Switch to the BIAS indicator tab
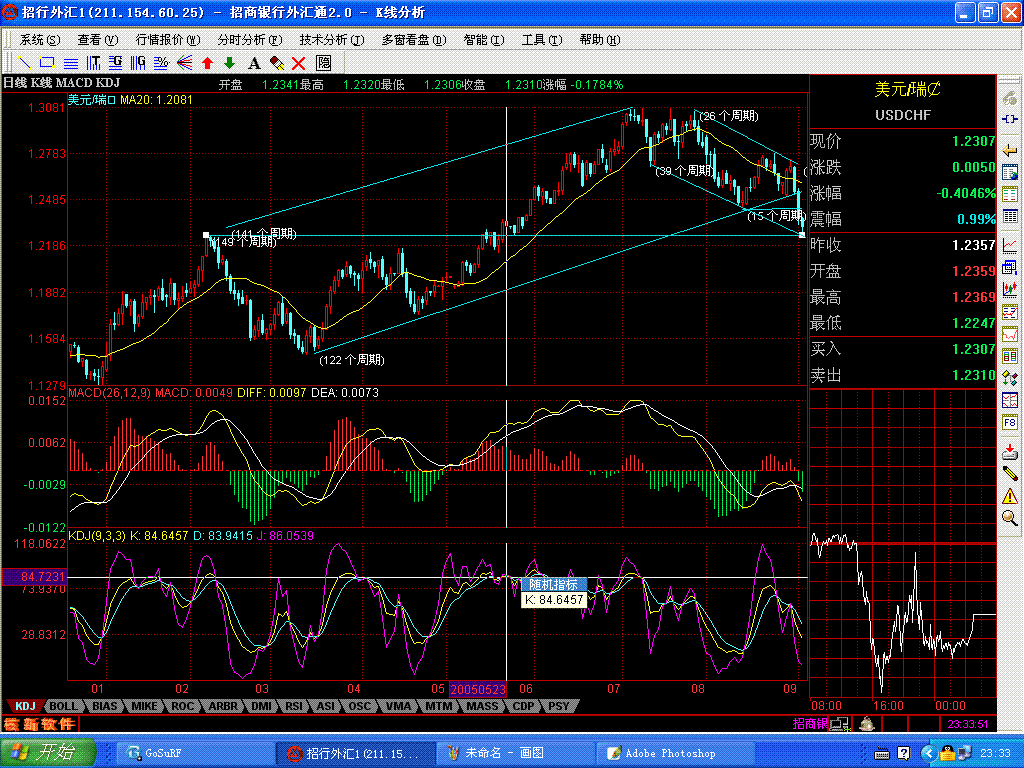The image size is (1024, 768). pos(104,706)
